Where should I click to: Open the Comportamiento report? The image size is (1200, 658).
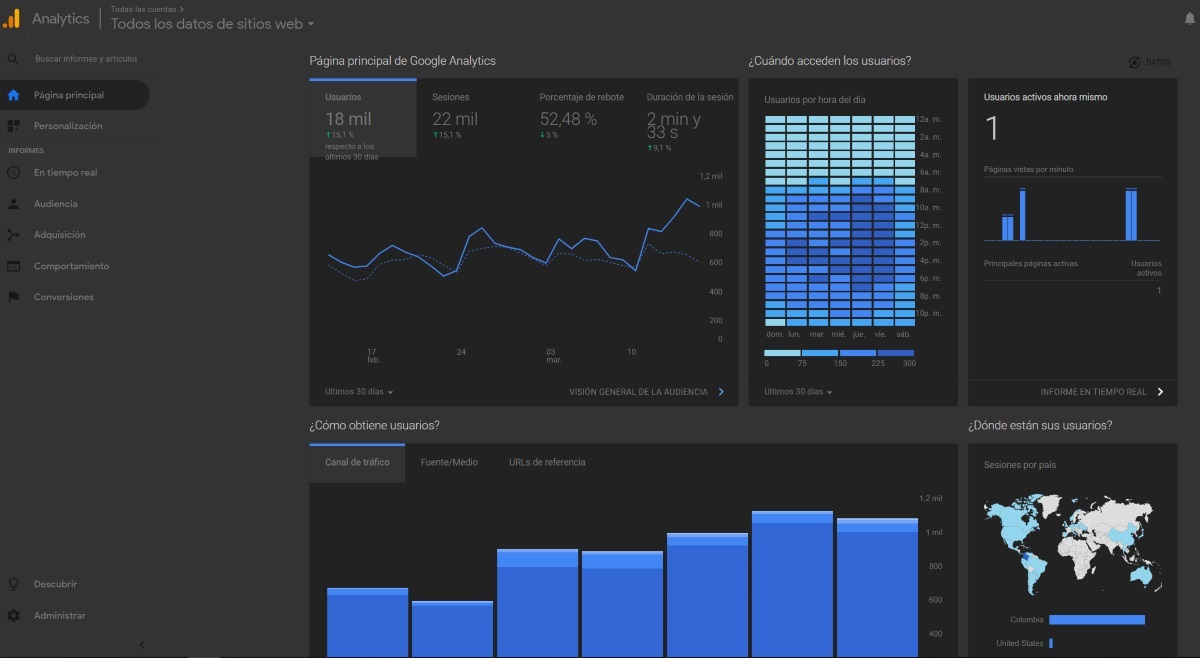pos(72,265)
